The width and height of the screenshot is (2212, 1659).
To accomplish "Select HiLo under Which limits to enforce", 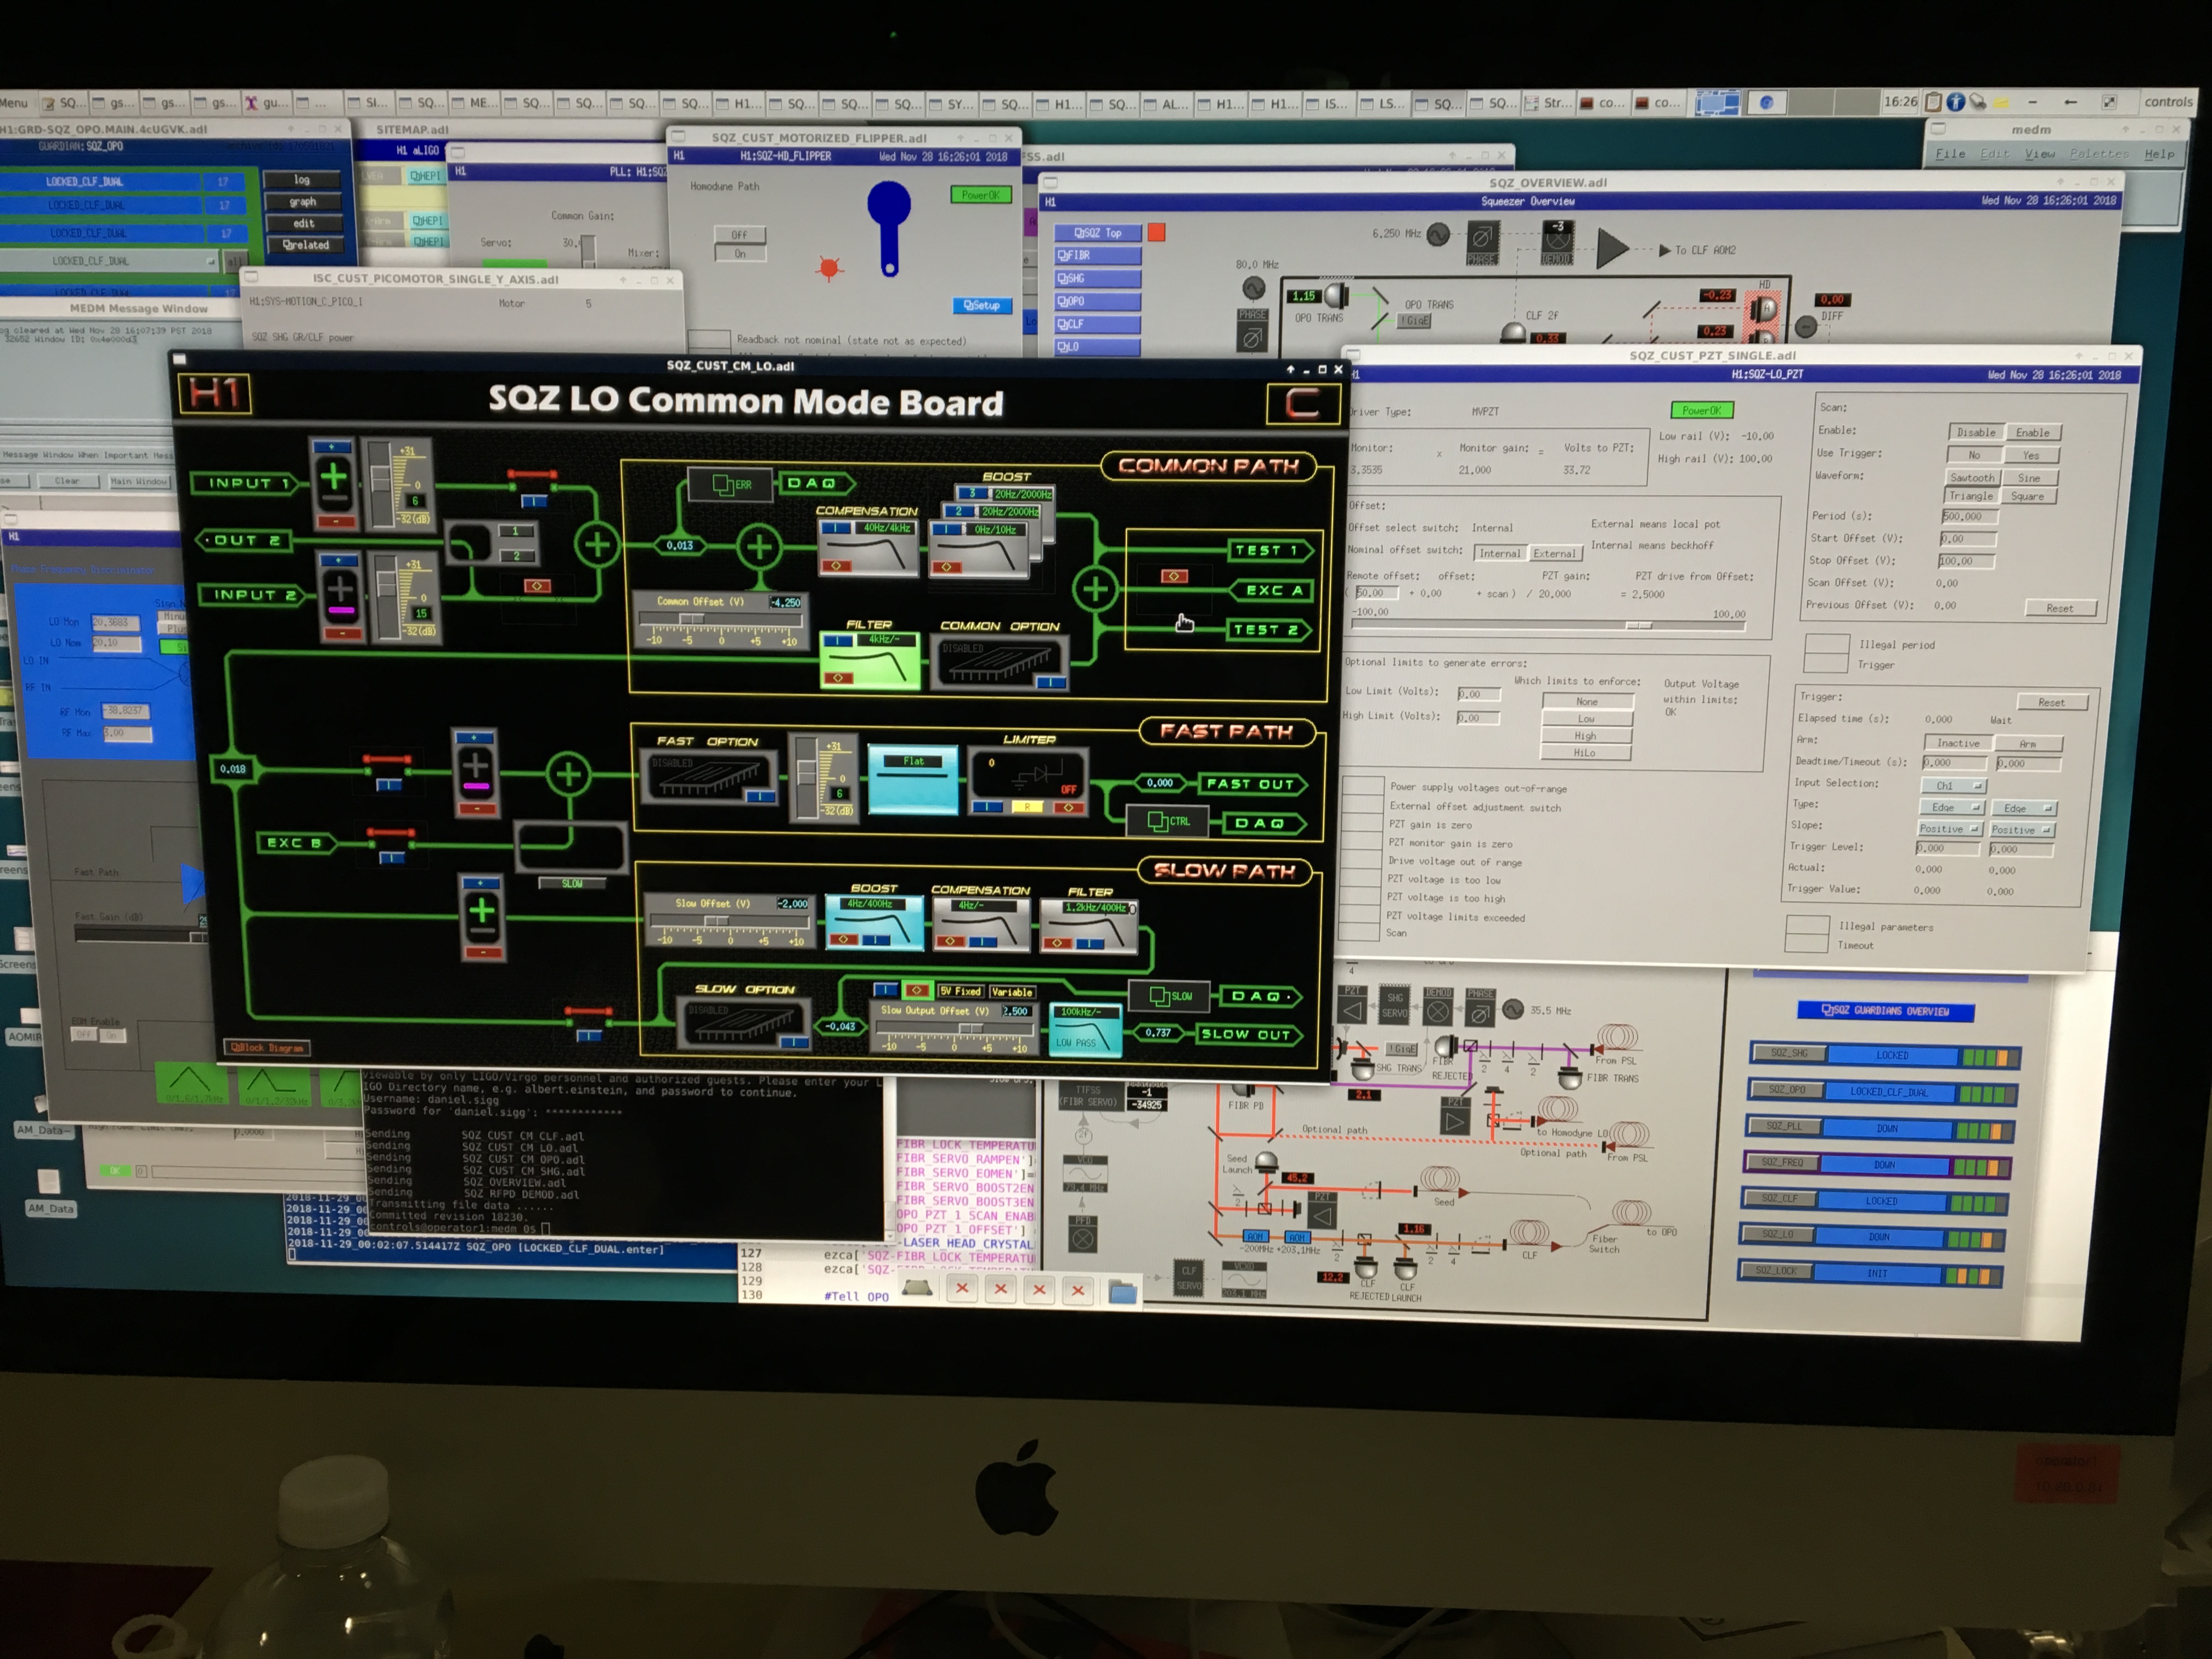I will pos(1585,753).
